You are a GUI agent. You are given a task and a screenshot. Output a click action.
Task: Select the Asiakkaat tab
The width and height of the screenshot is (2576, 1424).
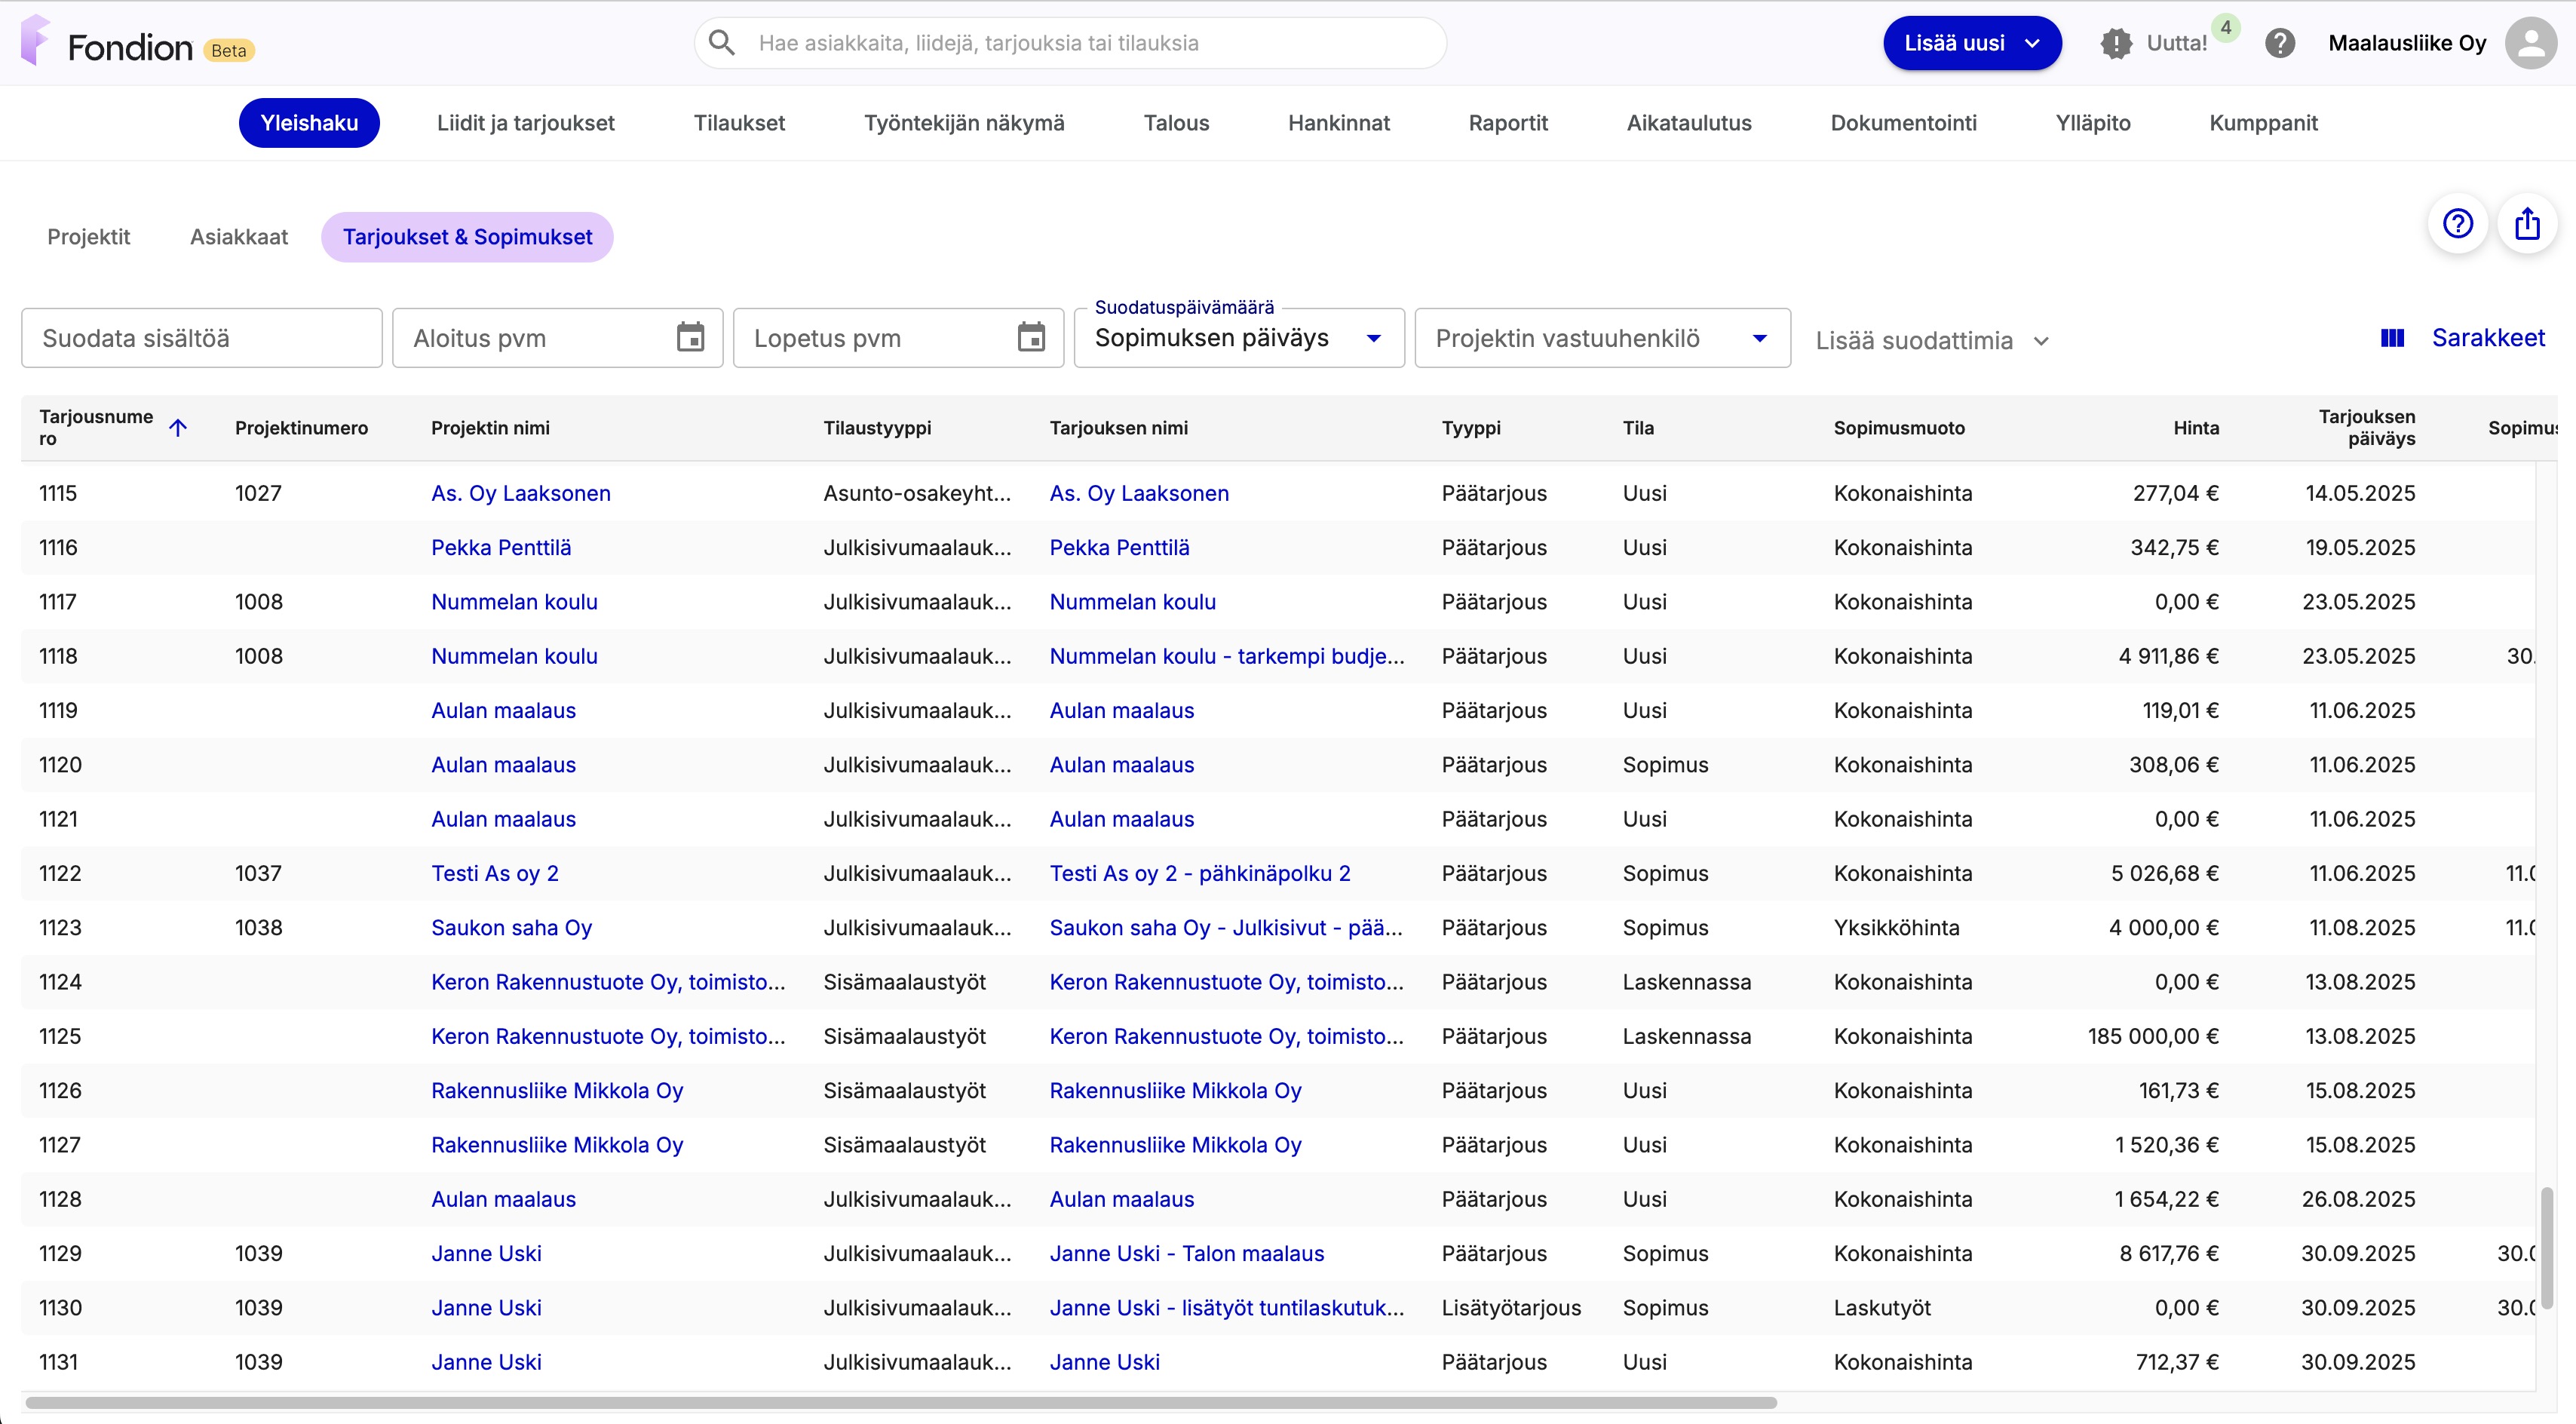click(x=239, y=237)
